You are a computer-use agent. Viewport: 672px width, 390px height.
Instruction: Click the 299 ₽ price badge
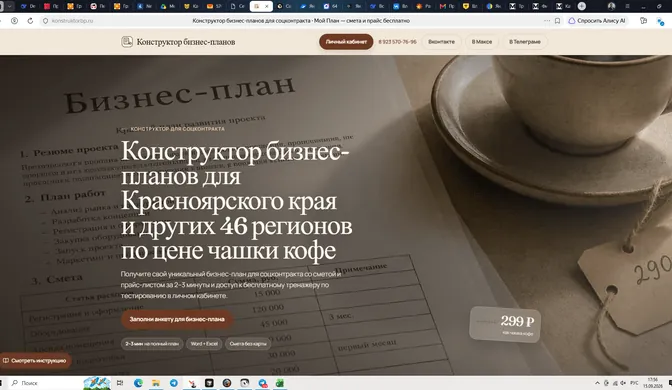pyautogui.click(x=505, y=324)
